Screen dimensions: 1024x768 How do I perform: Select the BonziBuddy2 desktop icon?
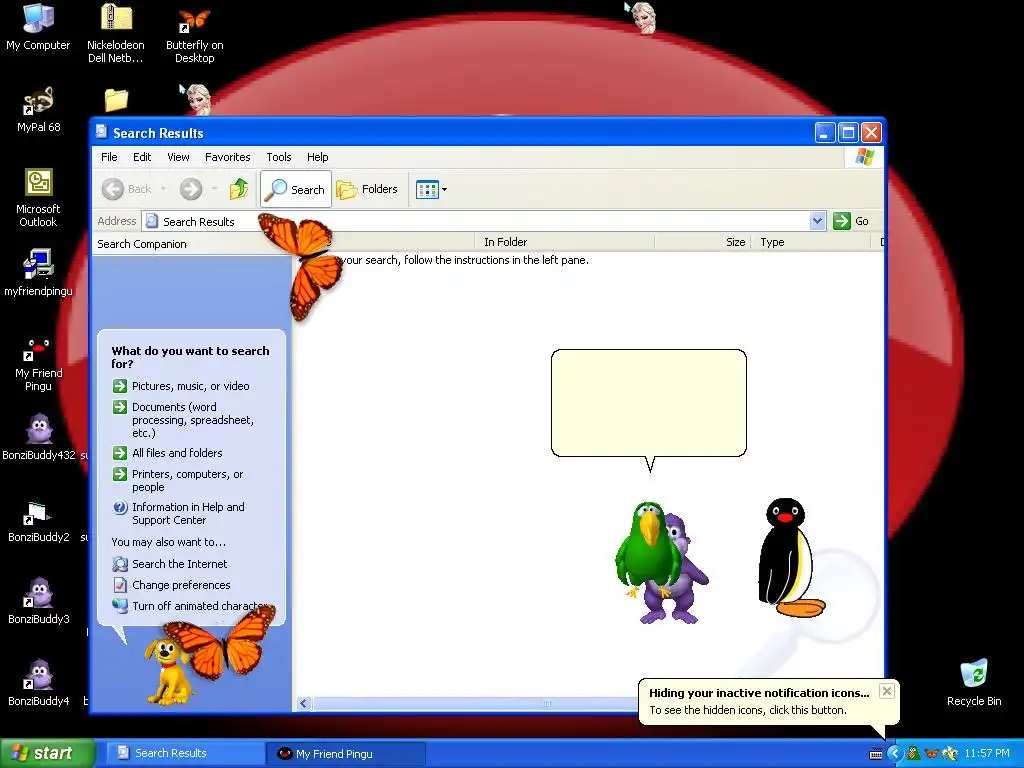coord(38,521)
